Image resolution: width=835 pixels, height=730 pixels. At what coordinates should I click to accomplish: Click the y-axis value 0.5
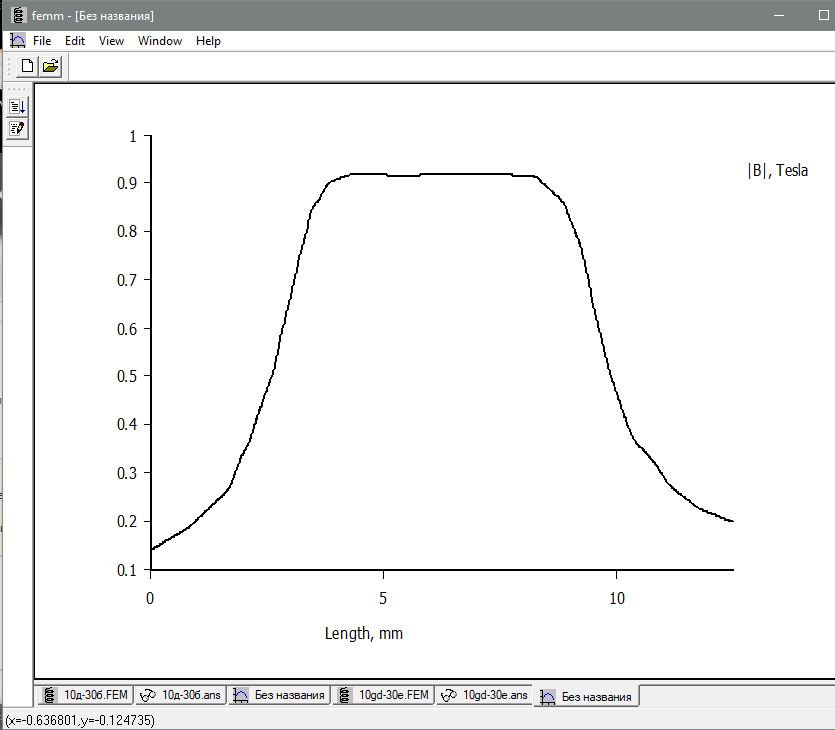coord(127,376)
